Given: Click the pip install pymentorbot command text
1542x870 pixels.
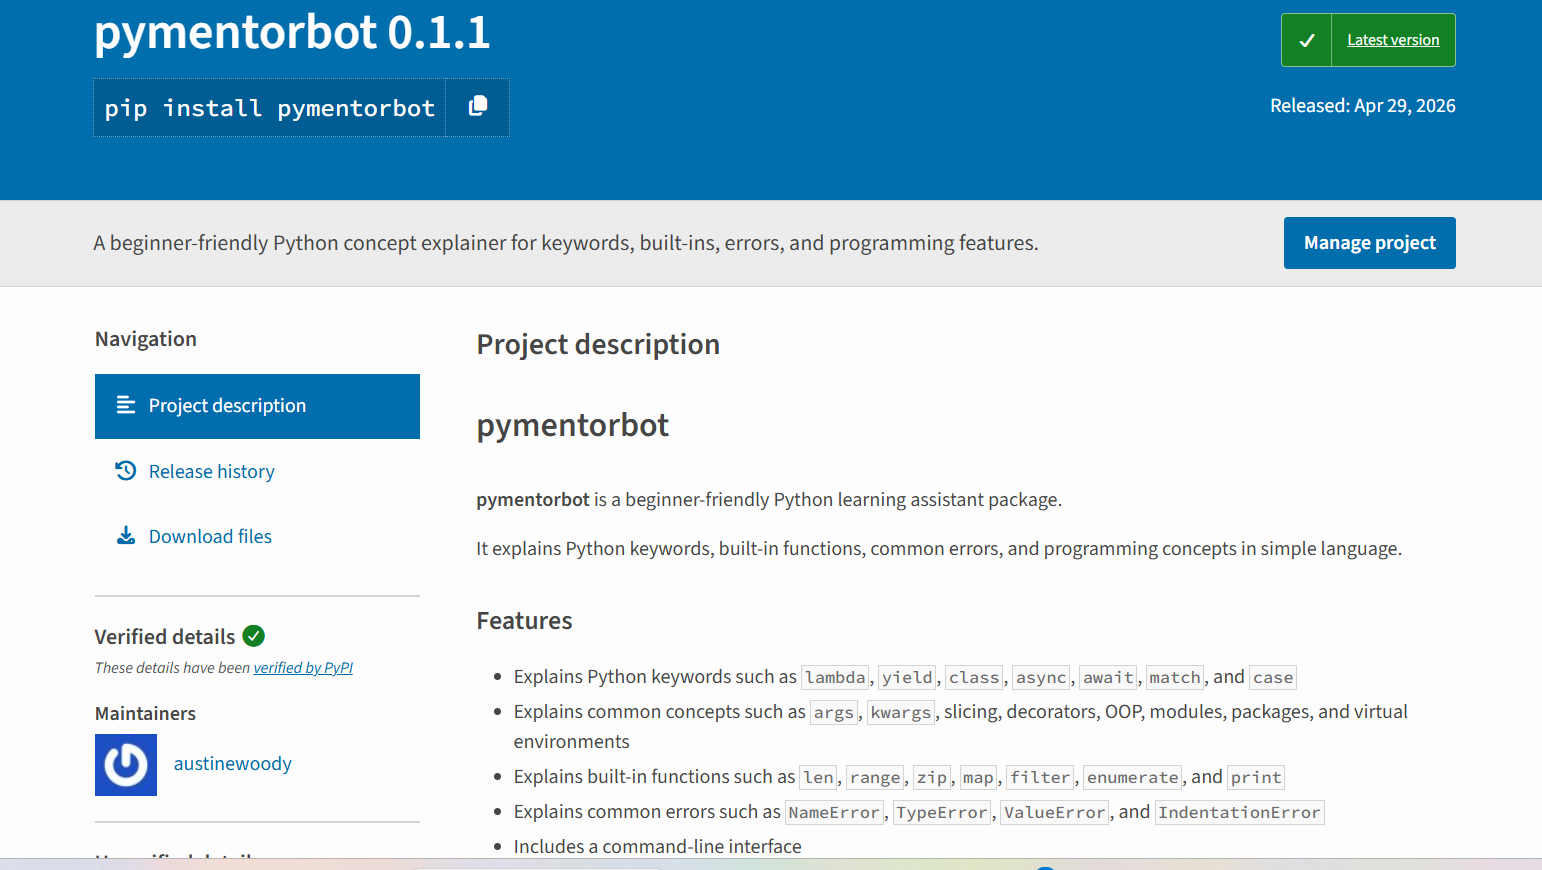Looking at the screenshot, I should [x=270, y=108].
